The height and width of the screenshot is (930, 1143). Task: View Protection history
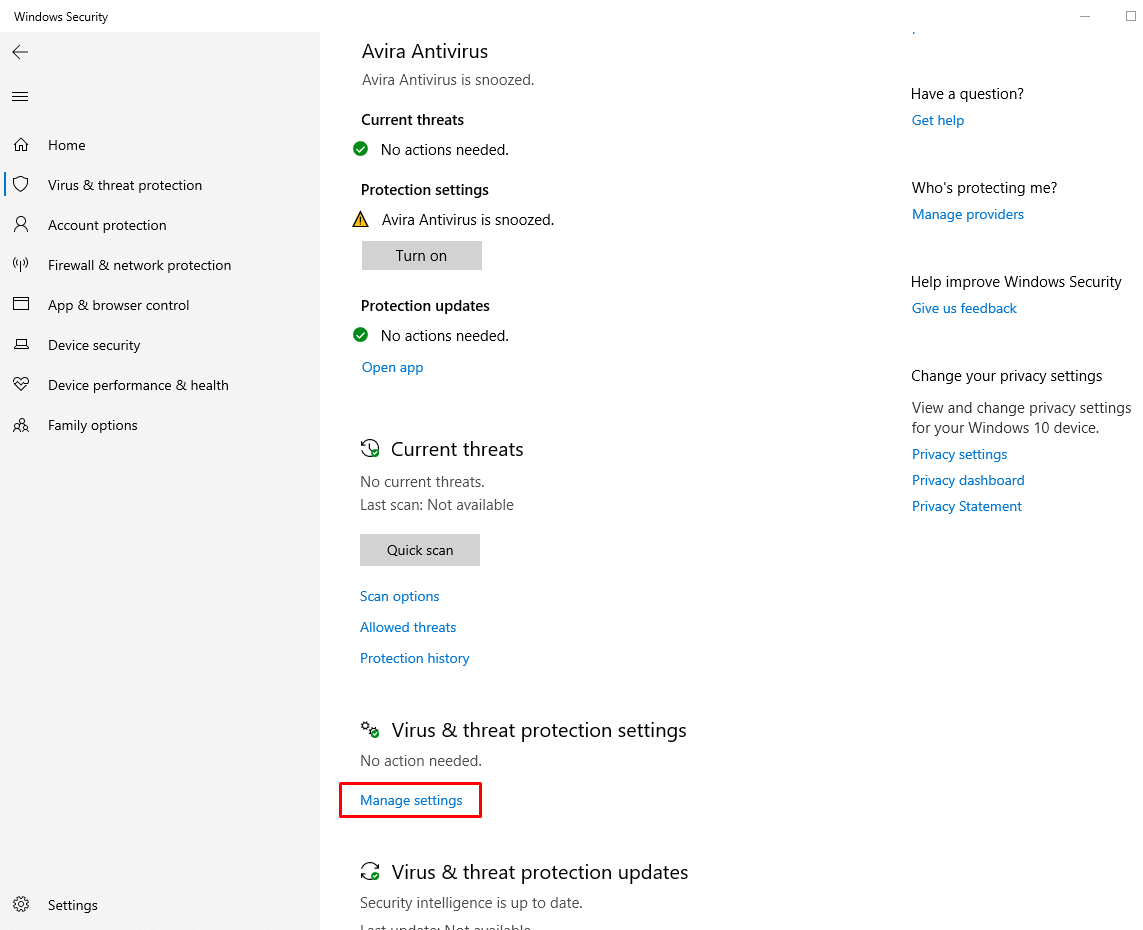[x=414, y=657]
